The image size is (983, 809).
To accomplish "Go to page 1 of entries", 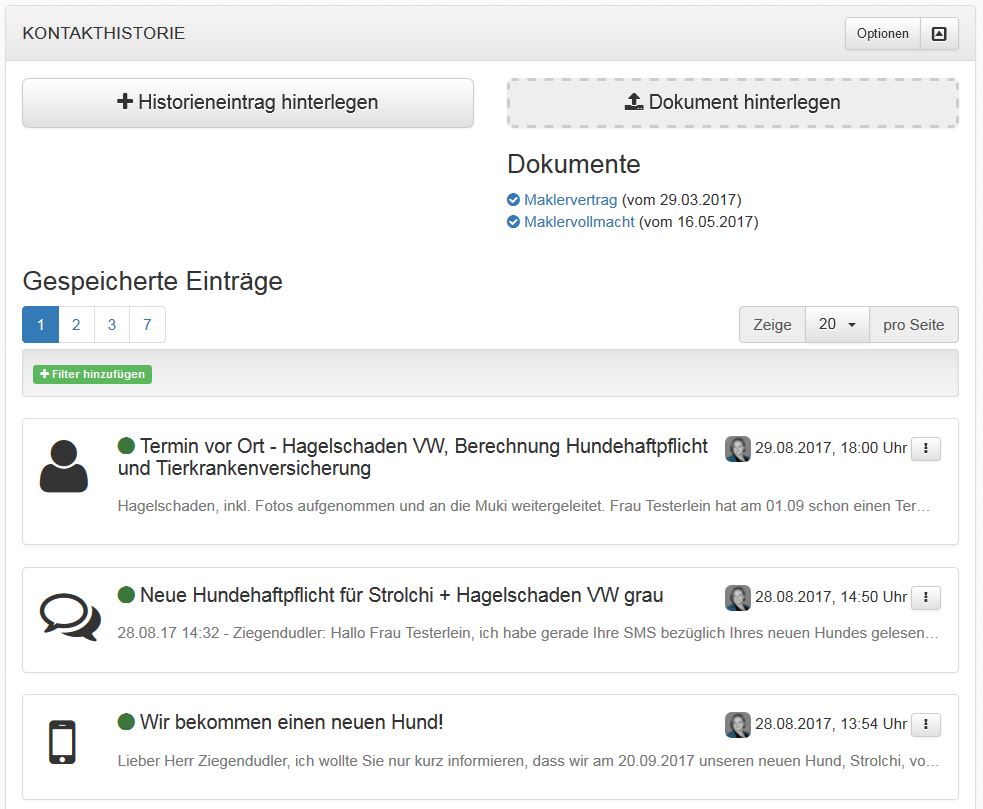I will click(41, 325).
